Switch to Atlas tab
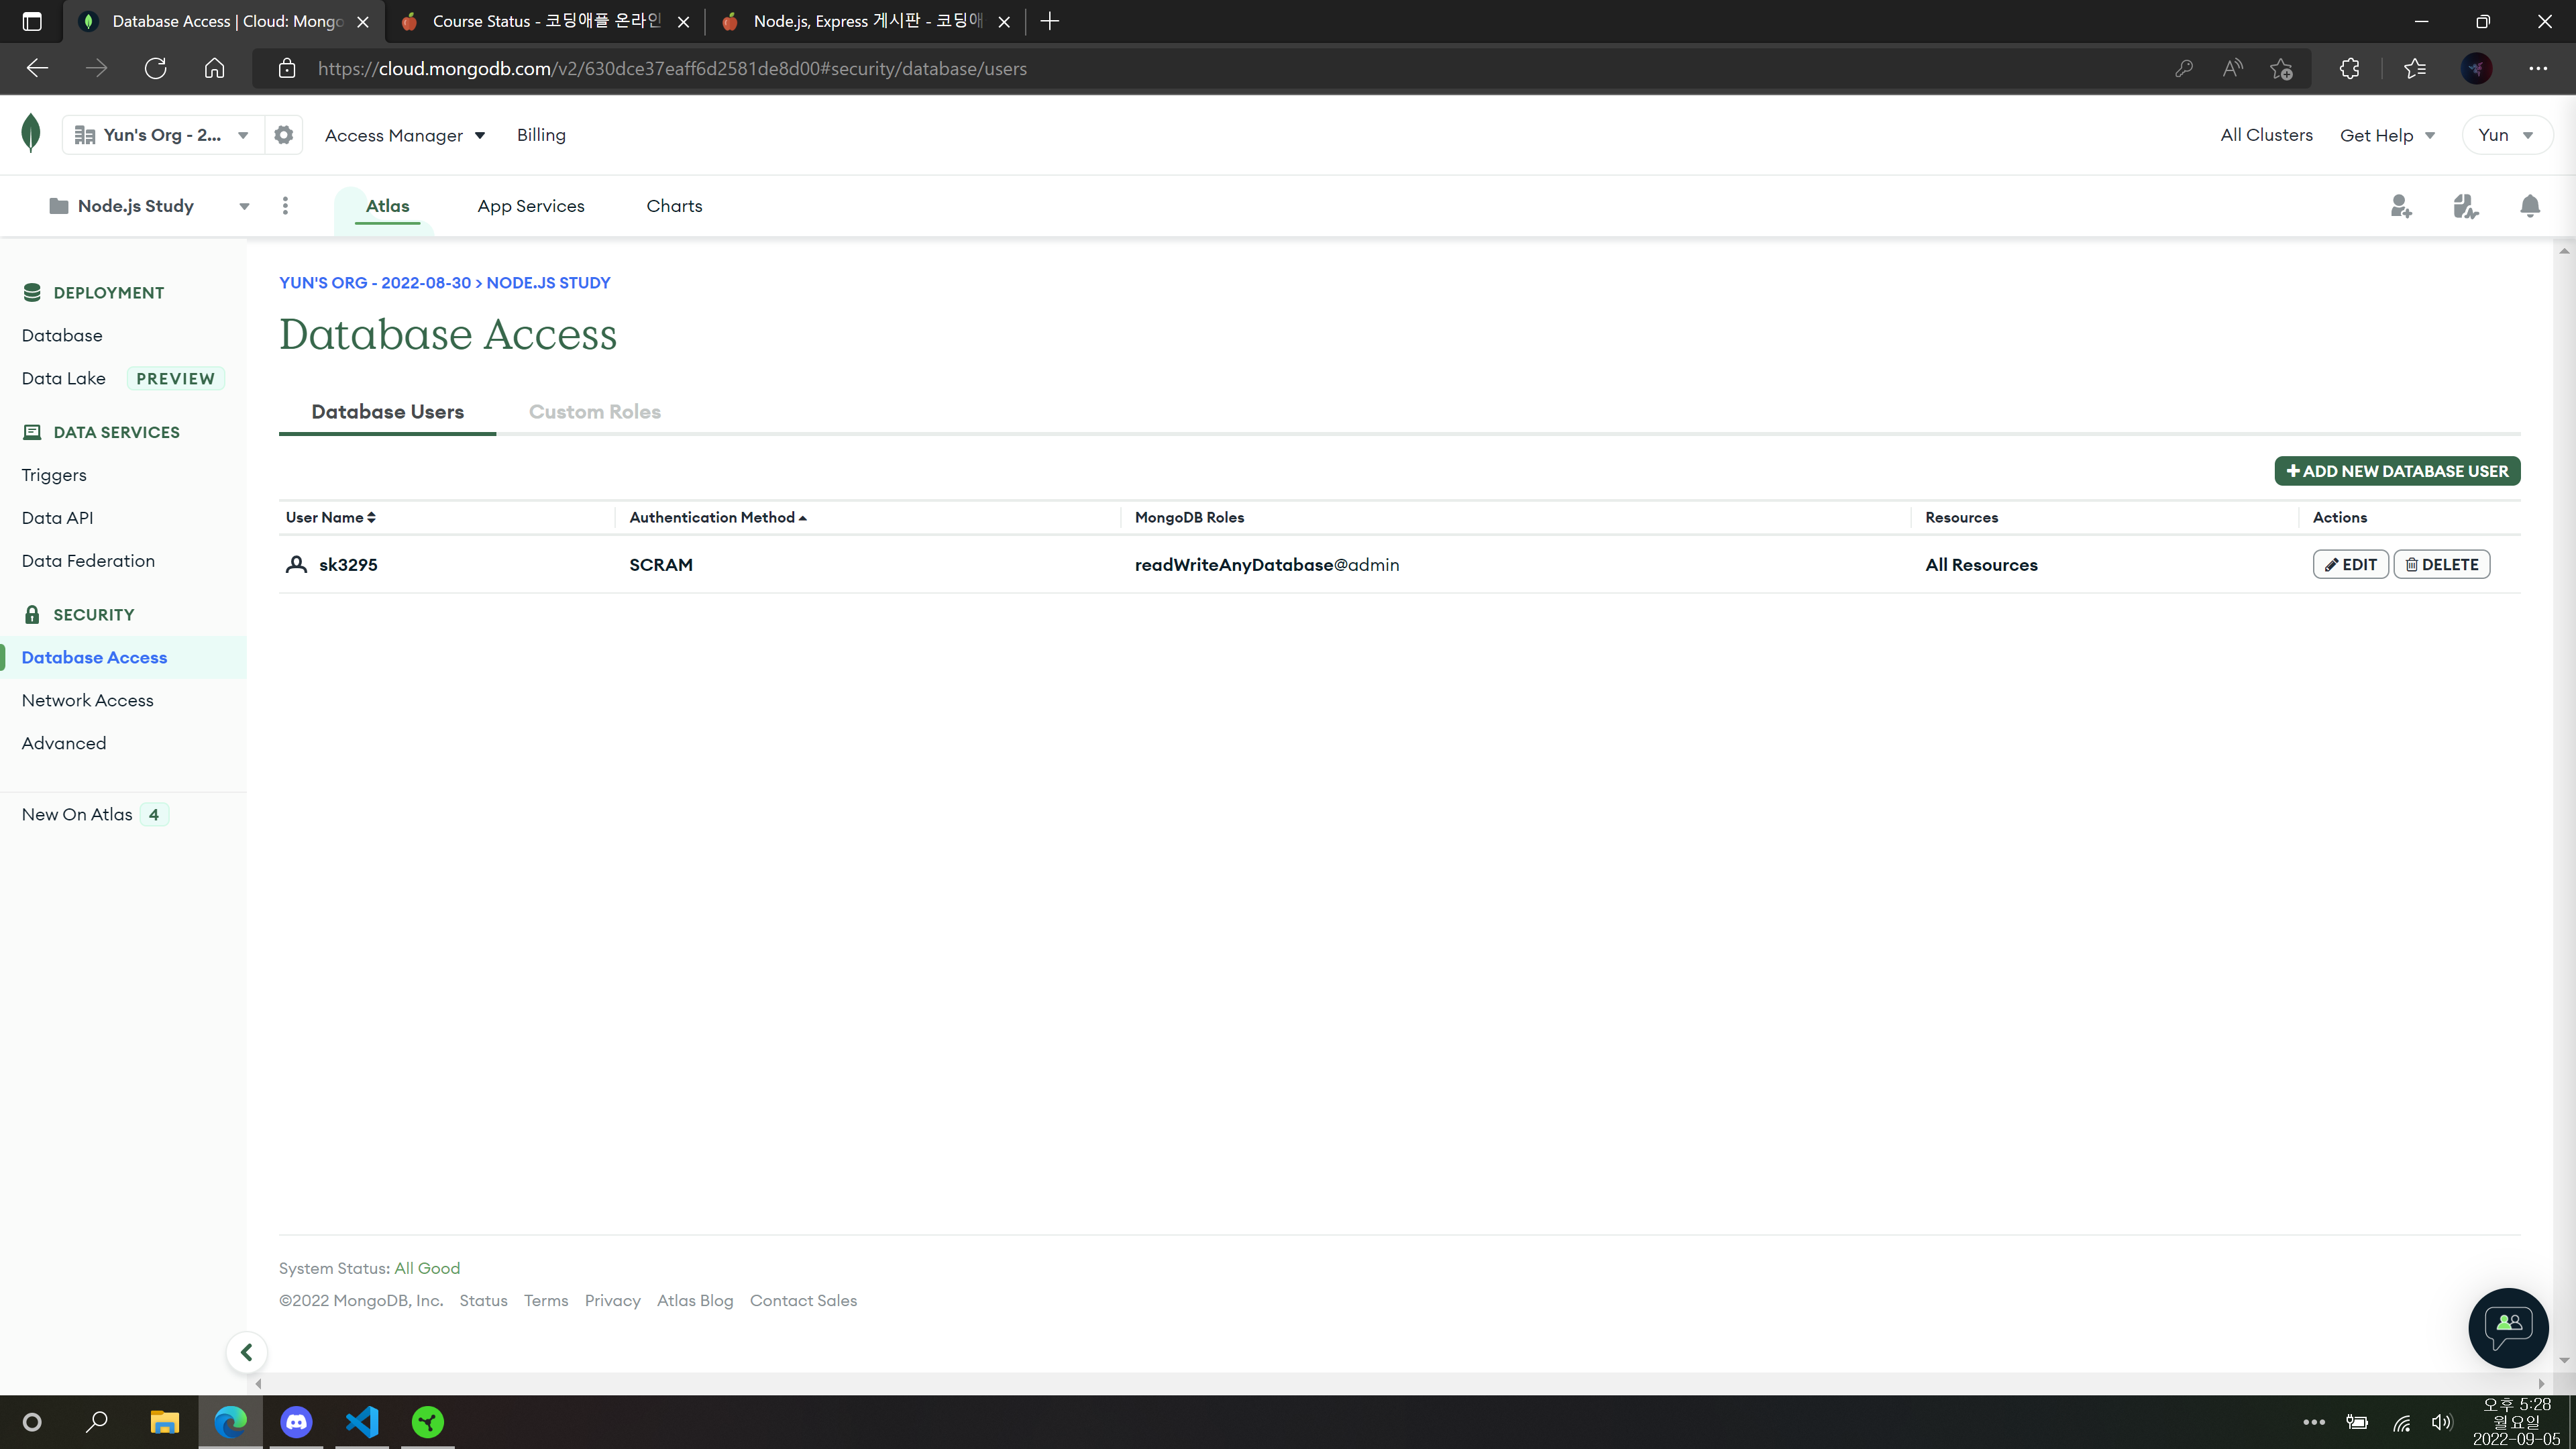 pyautogui.click(x=387, y=206)
